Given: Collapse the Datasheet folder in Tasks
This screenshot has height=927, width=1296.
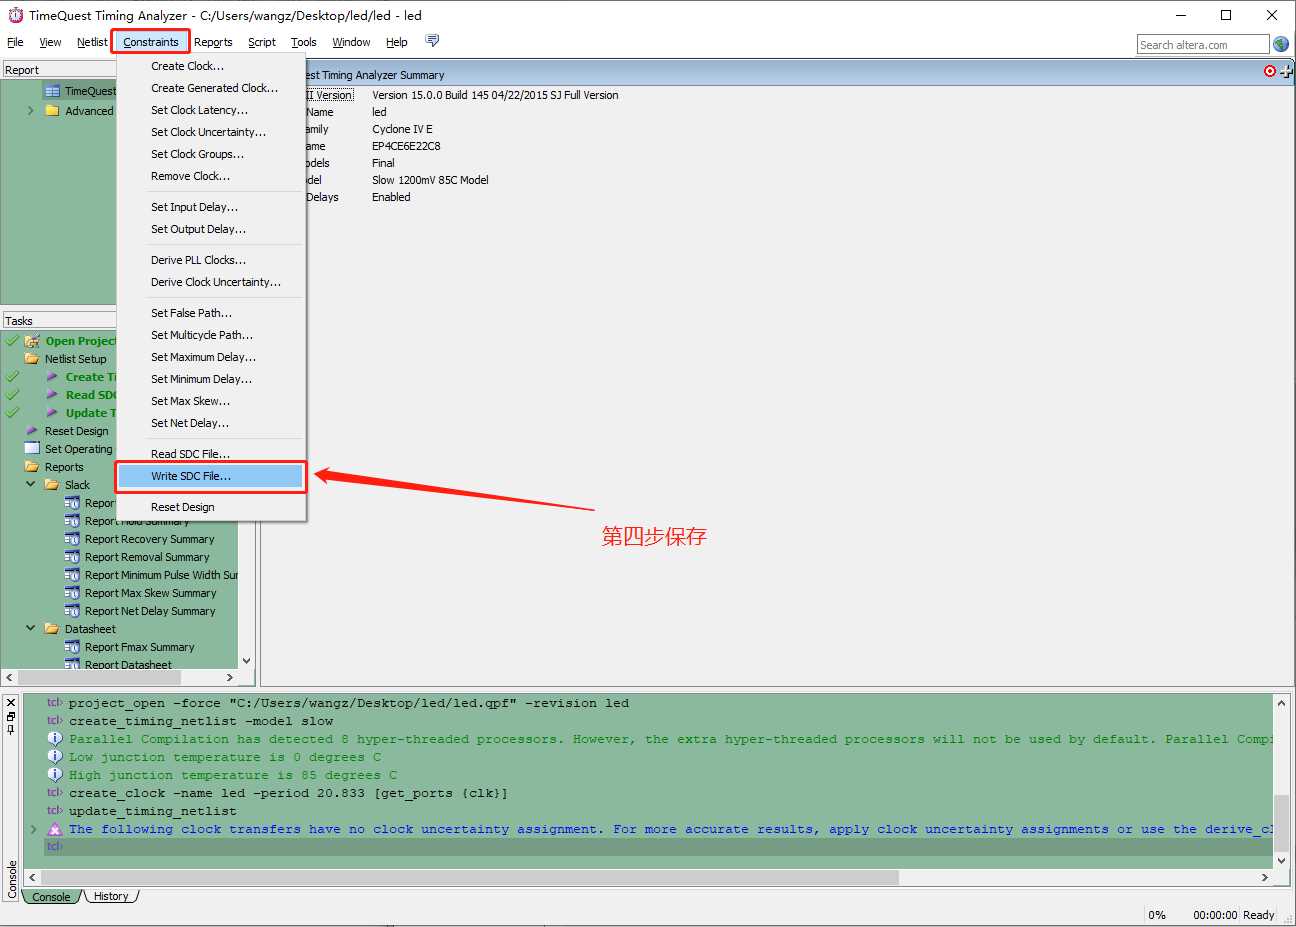Looking at the screenshot, I should (31, 629).
